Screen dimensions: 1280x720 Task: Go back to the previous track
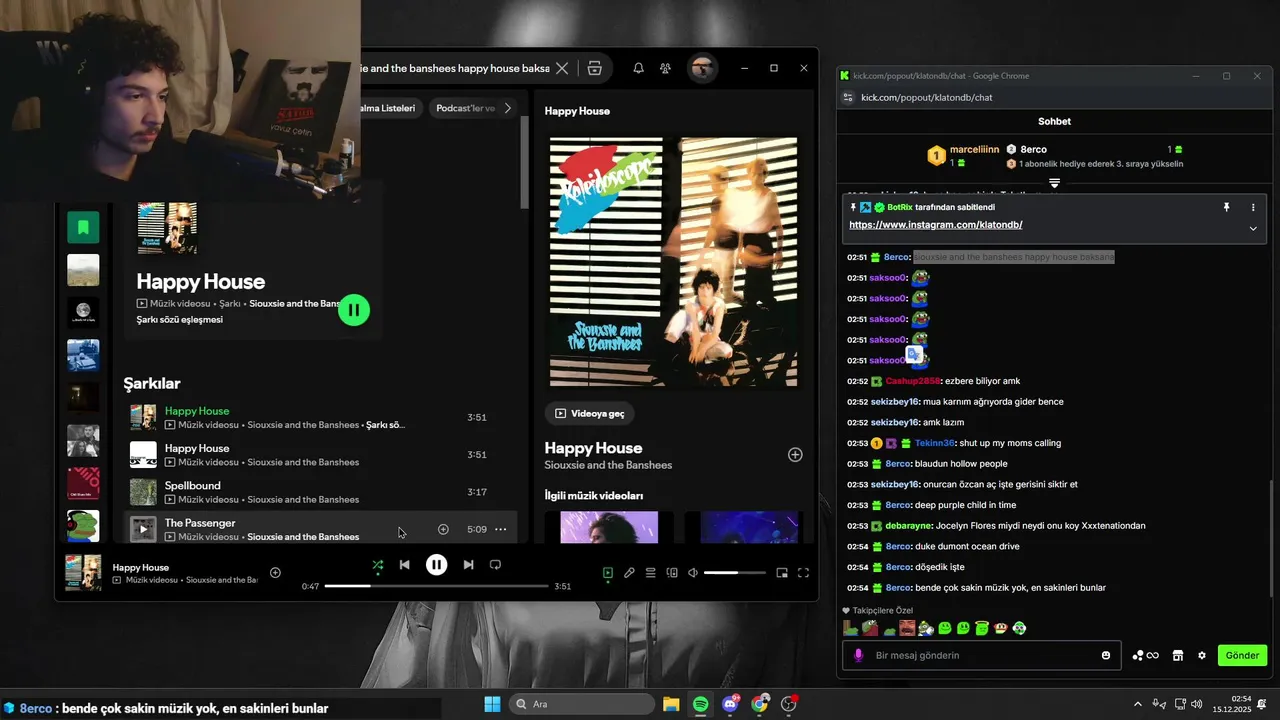point(404,565)
